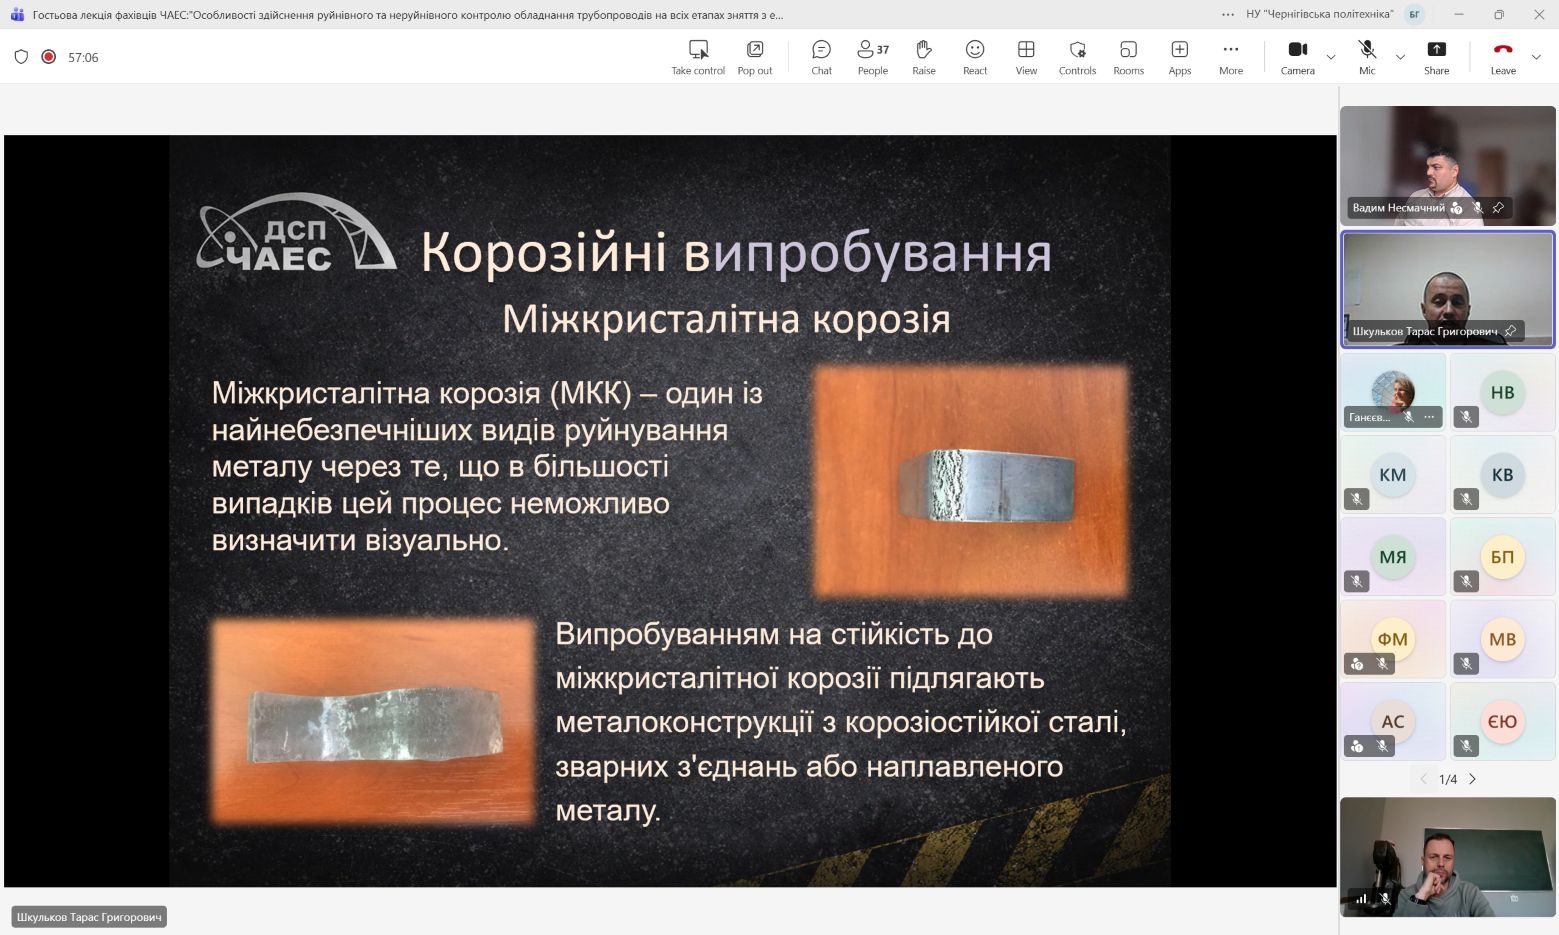
Task: Pop out the shared content window
Action: pyautogui.click(x=754, y=57)
